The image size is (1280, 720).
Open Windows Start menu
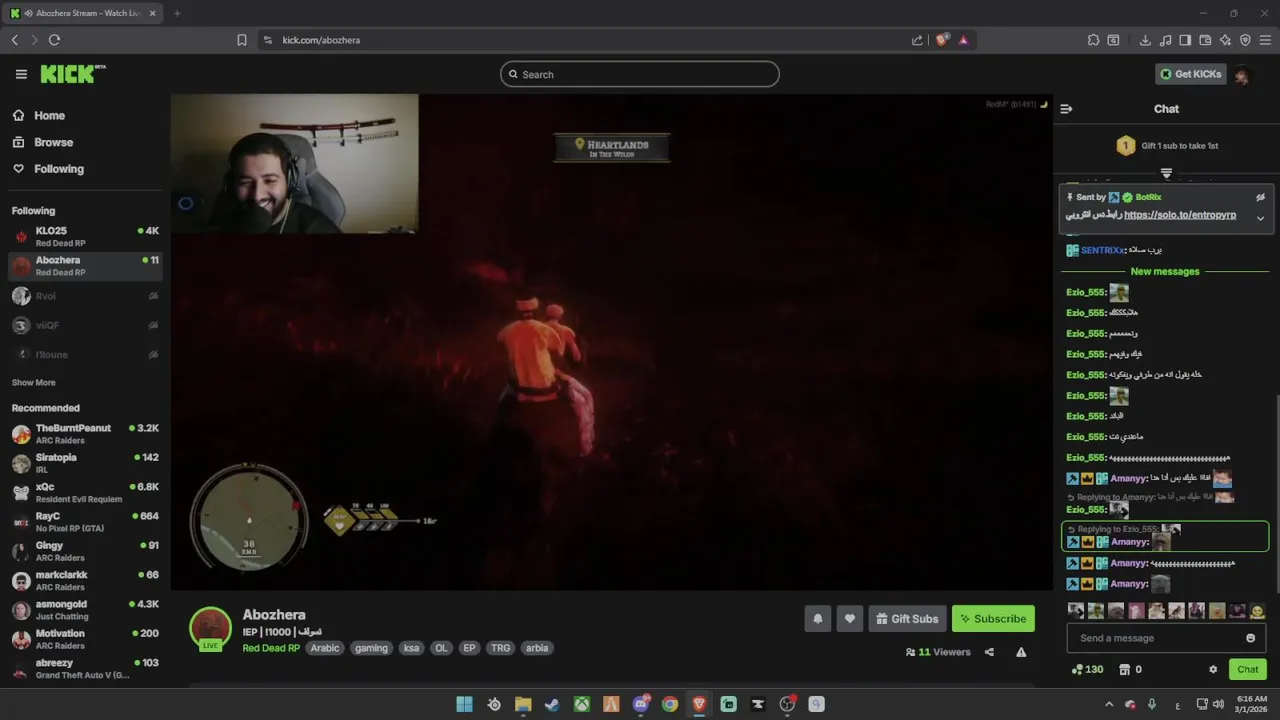click(464, 704)
